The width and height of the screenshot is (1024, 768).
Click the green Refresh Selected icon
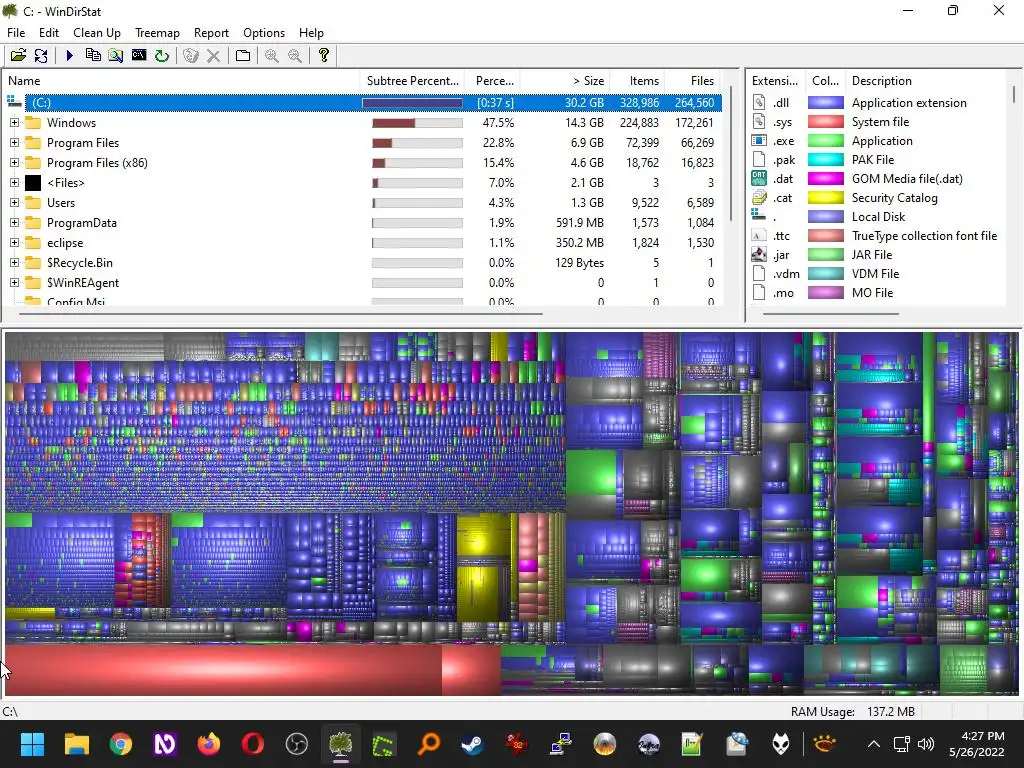pyautogui.click(x=161, y=56)
